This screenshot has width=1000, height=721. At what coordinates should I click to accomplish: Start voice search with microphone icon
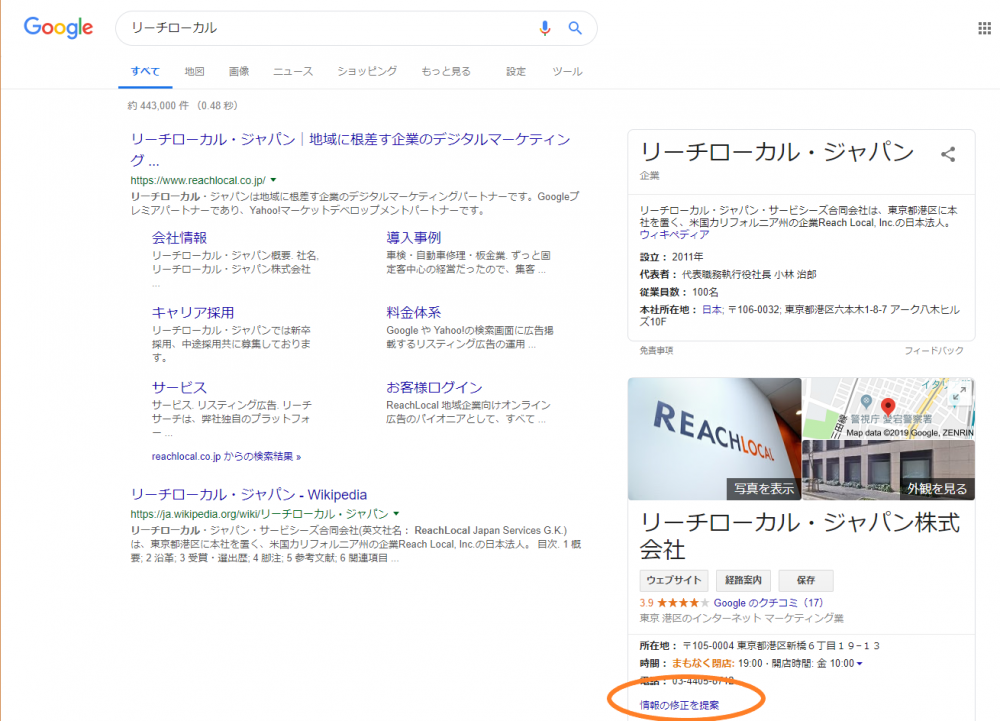coord(545,28)
